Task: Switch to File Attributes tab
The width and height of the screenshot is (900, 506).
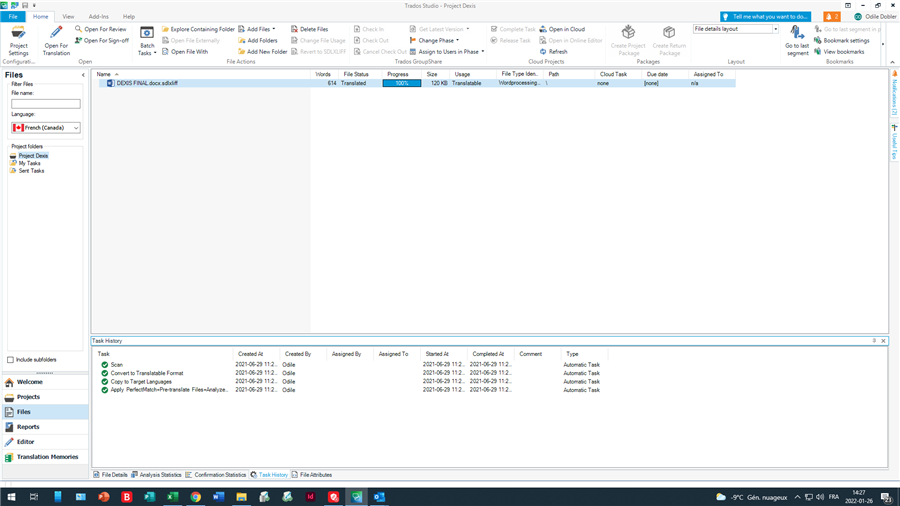Action: point(312,475)
